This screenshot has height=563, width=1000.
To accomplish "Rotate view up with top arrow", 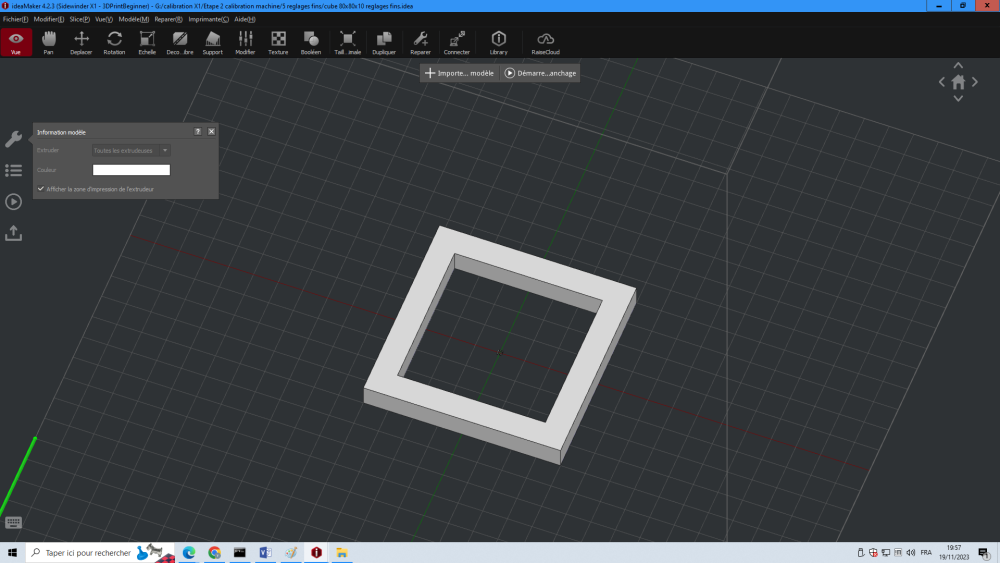I will point(958,65).
